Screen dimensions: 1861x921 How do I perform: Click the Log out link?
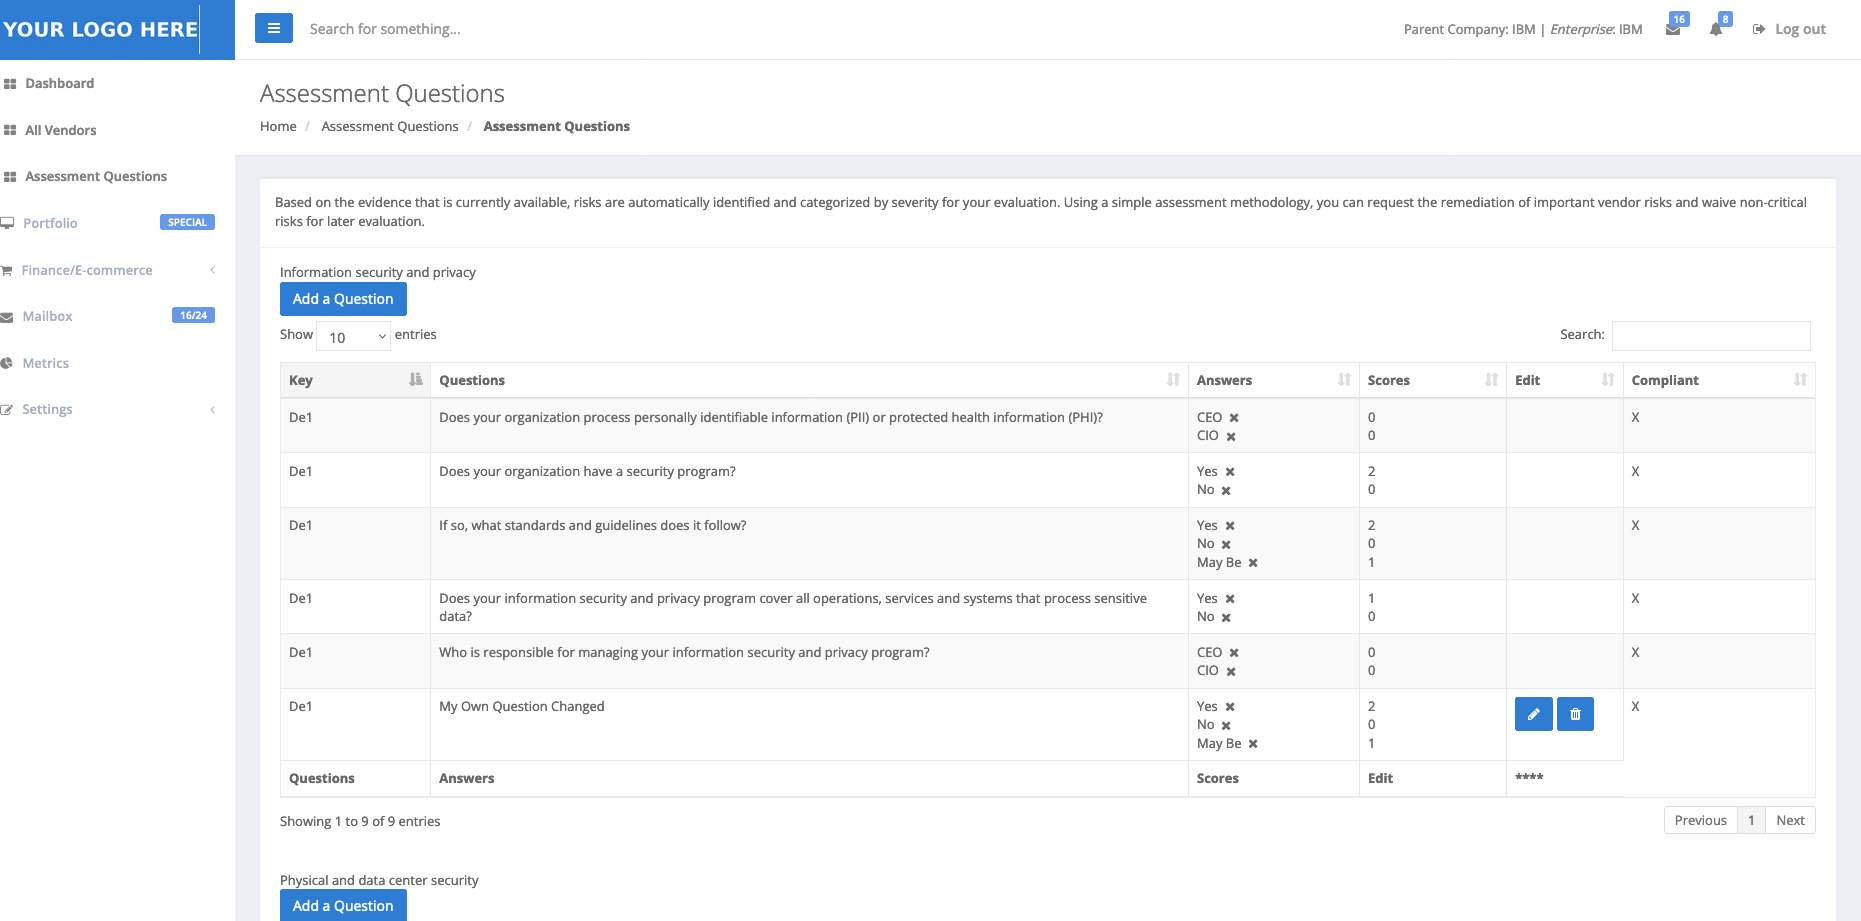tap(1790, 29)
